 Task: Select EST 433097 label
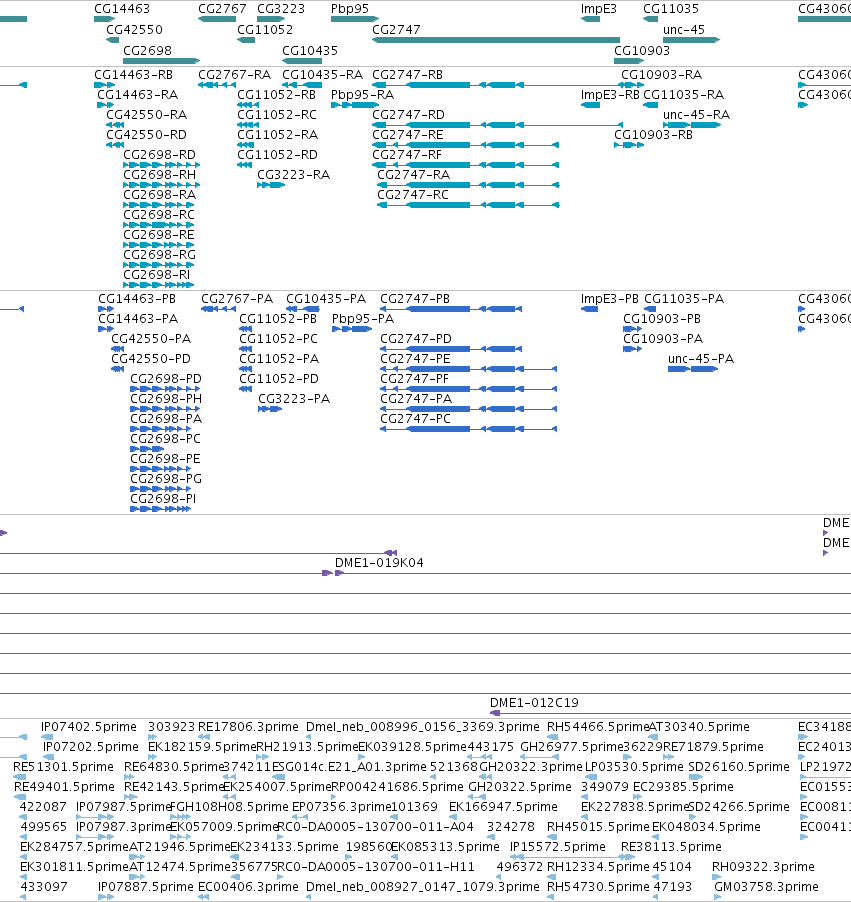pyautogui.click(x=44, y=886)
